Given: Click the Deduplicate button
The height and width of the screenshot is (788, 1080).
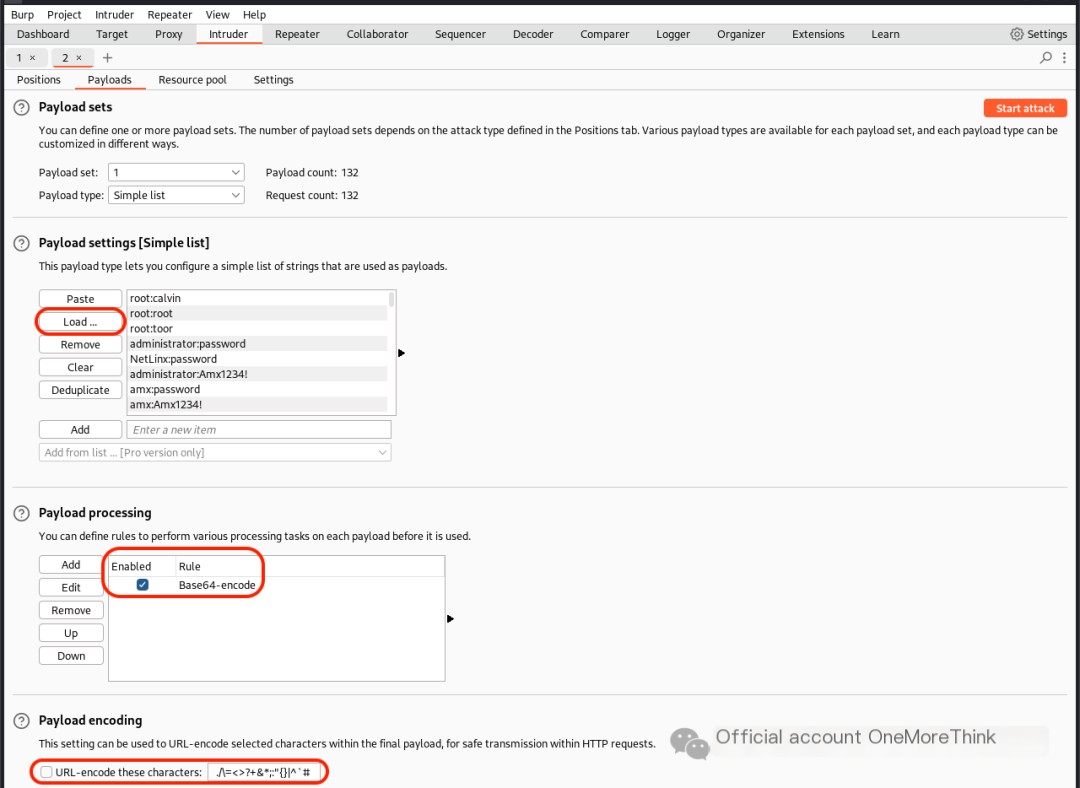Looking at the screenshot, I should pos(81,390).
